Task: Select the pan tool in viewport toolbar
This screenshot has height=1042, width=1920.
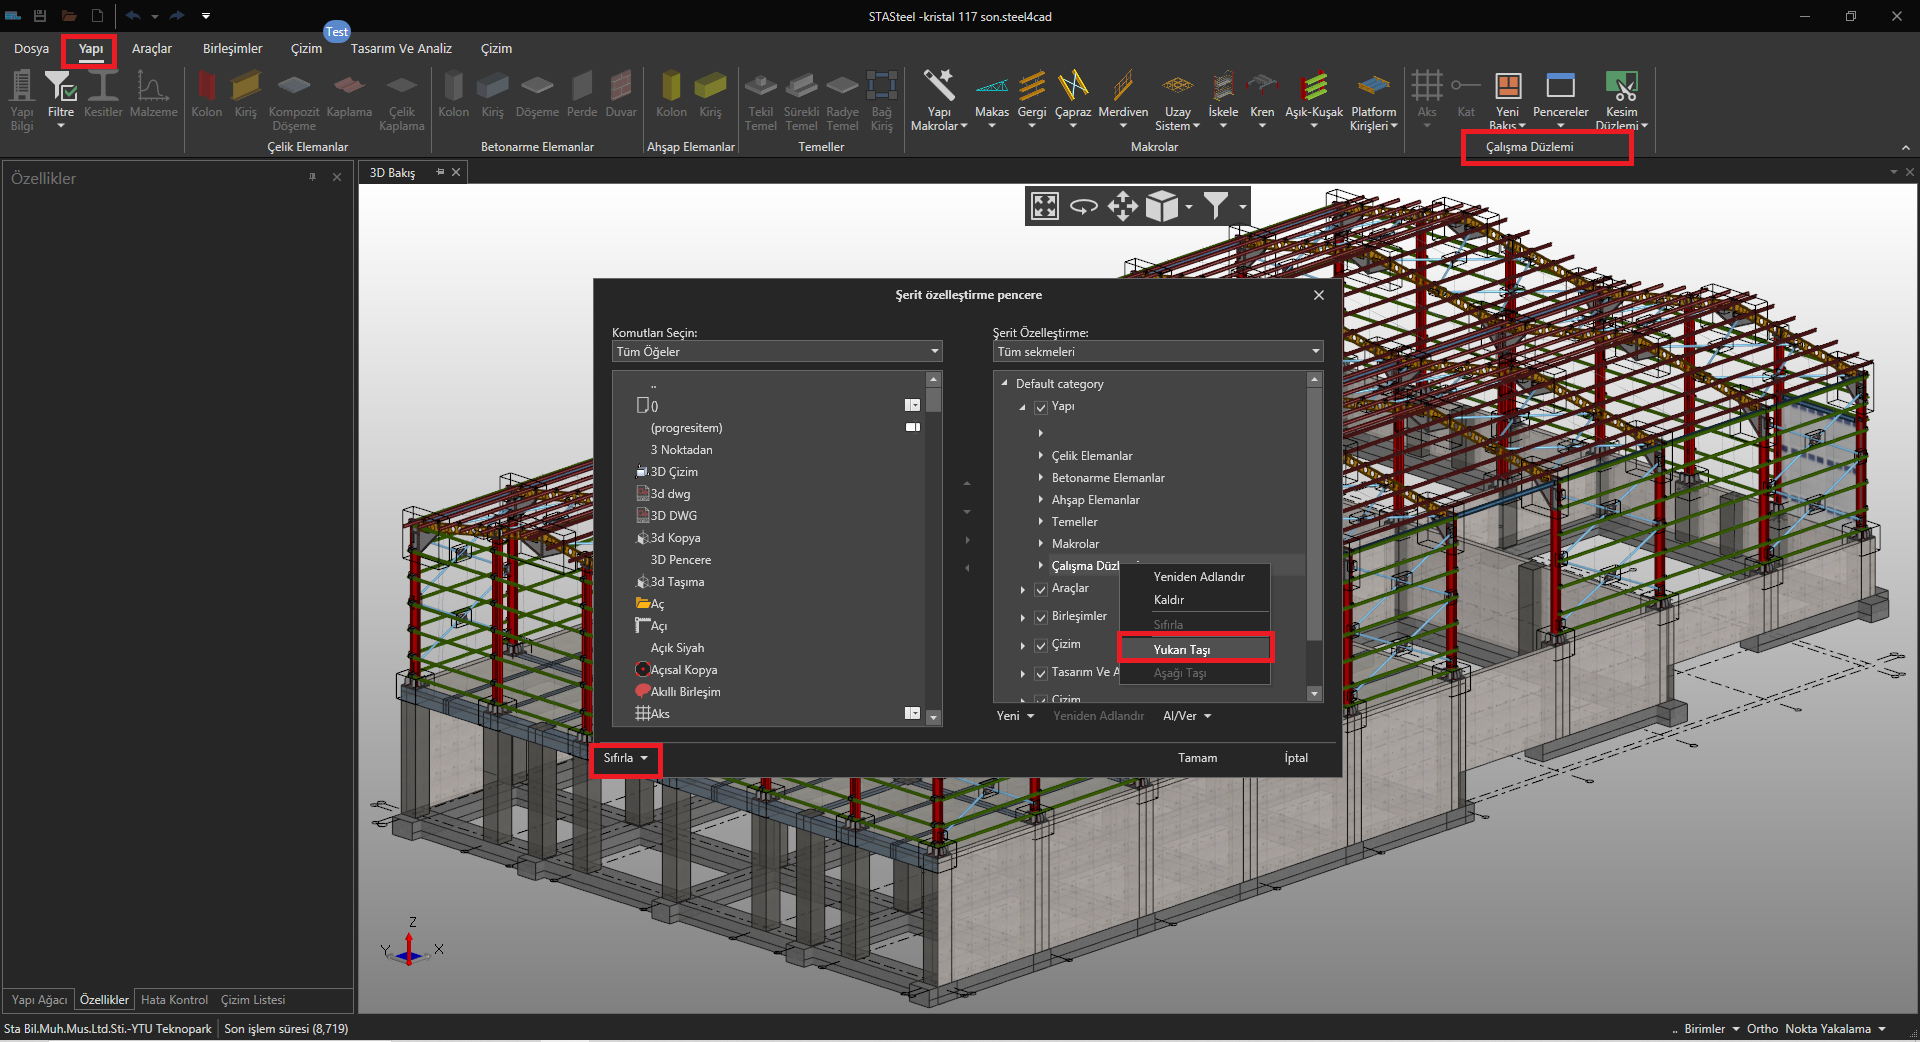Action: point(1122,206)
